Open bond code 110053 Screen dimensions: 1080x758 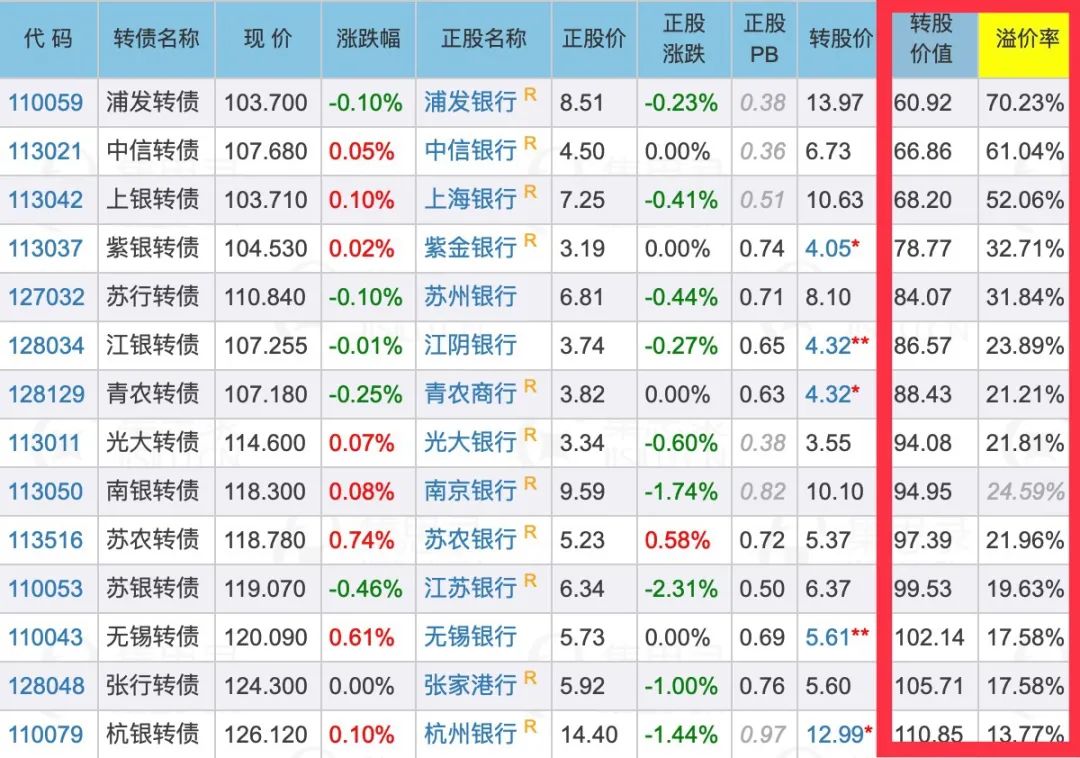[45, 589]
